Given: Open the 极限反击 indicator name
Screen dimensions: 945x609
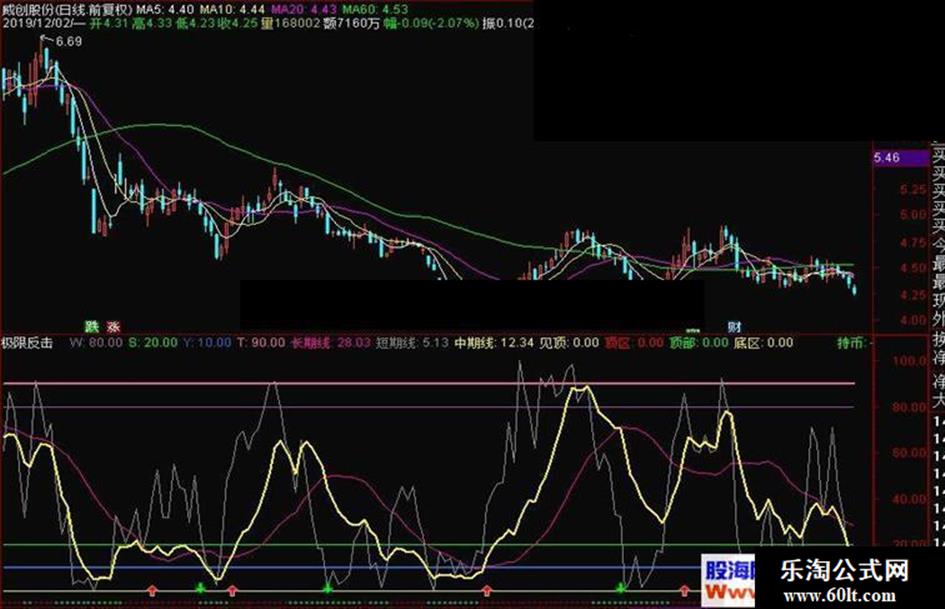Looking at the screenshot, I should (28, 343).
